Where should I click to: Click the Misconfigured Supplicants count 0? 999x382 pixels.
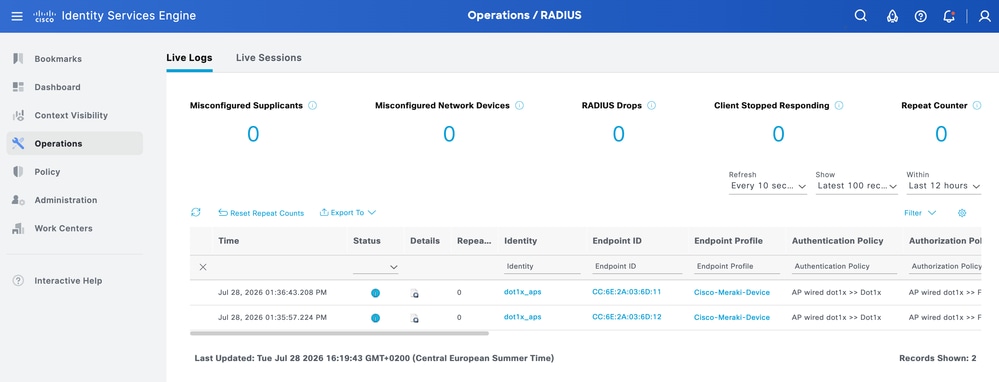click(x=253, y=134)
